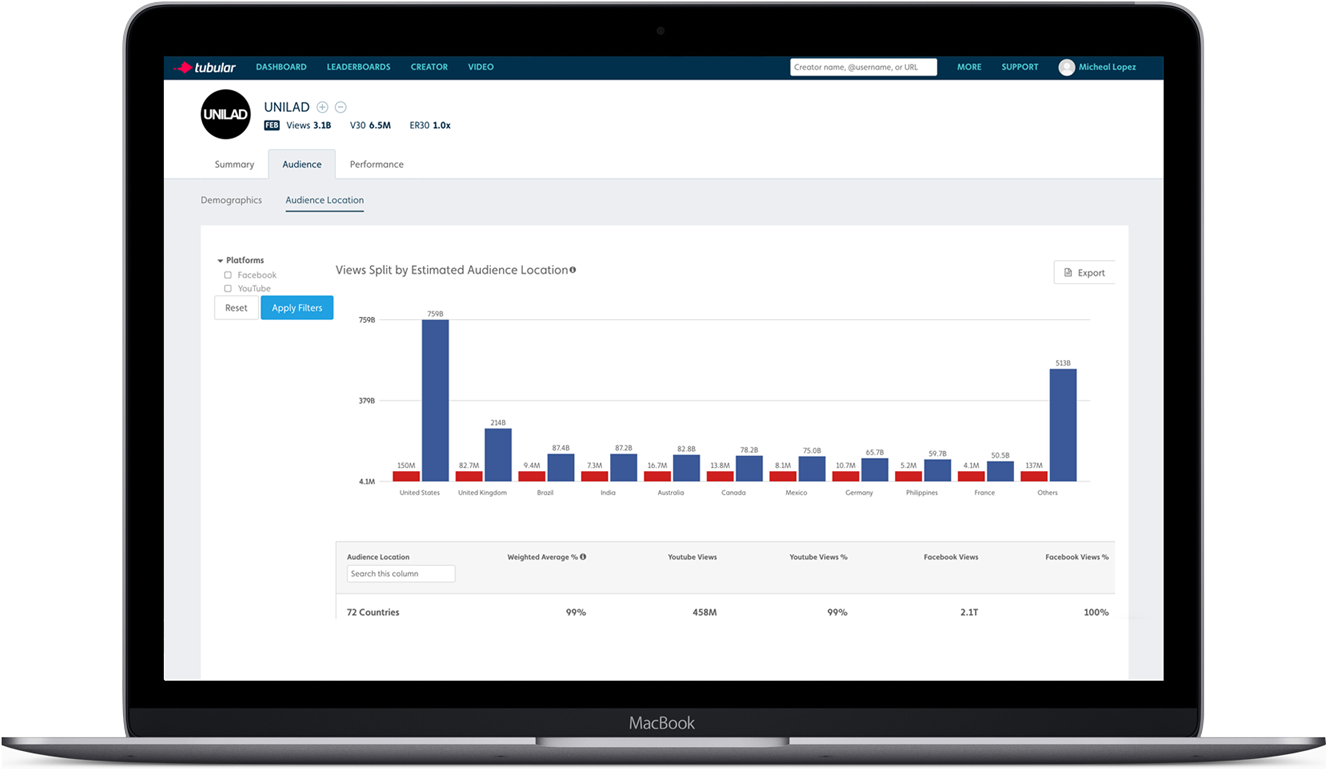Click the UNILAD profile logo

(225, 114)
